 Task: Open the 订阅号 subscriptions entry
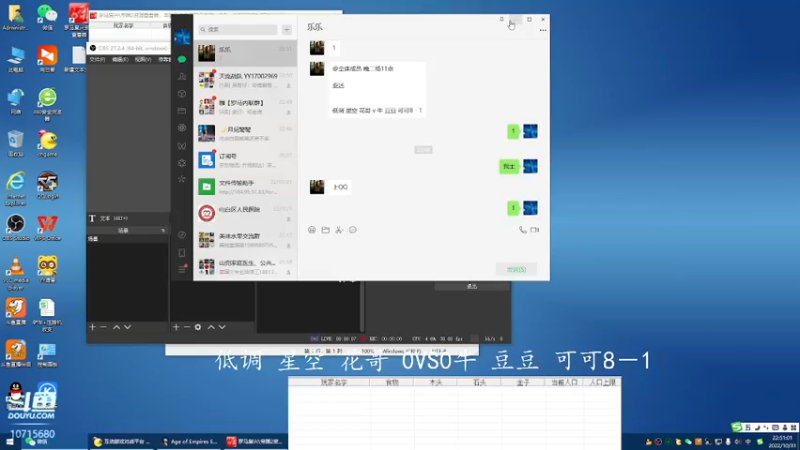pyautogui.click(x=245, y=160)
